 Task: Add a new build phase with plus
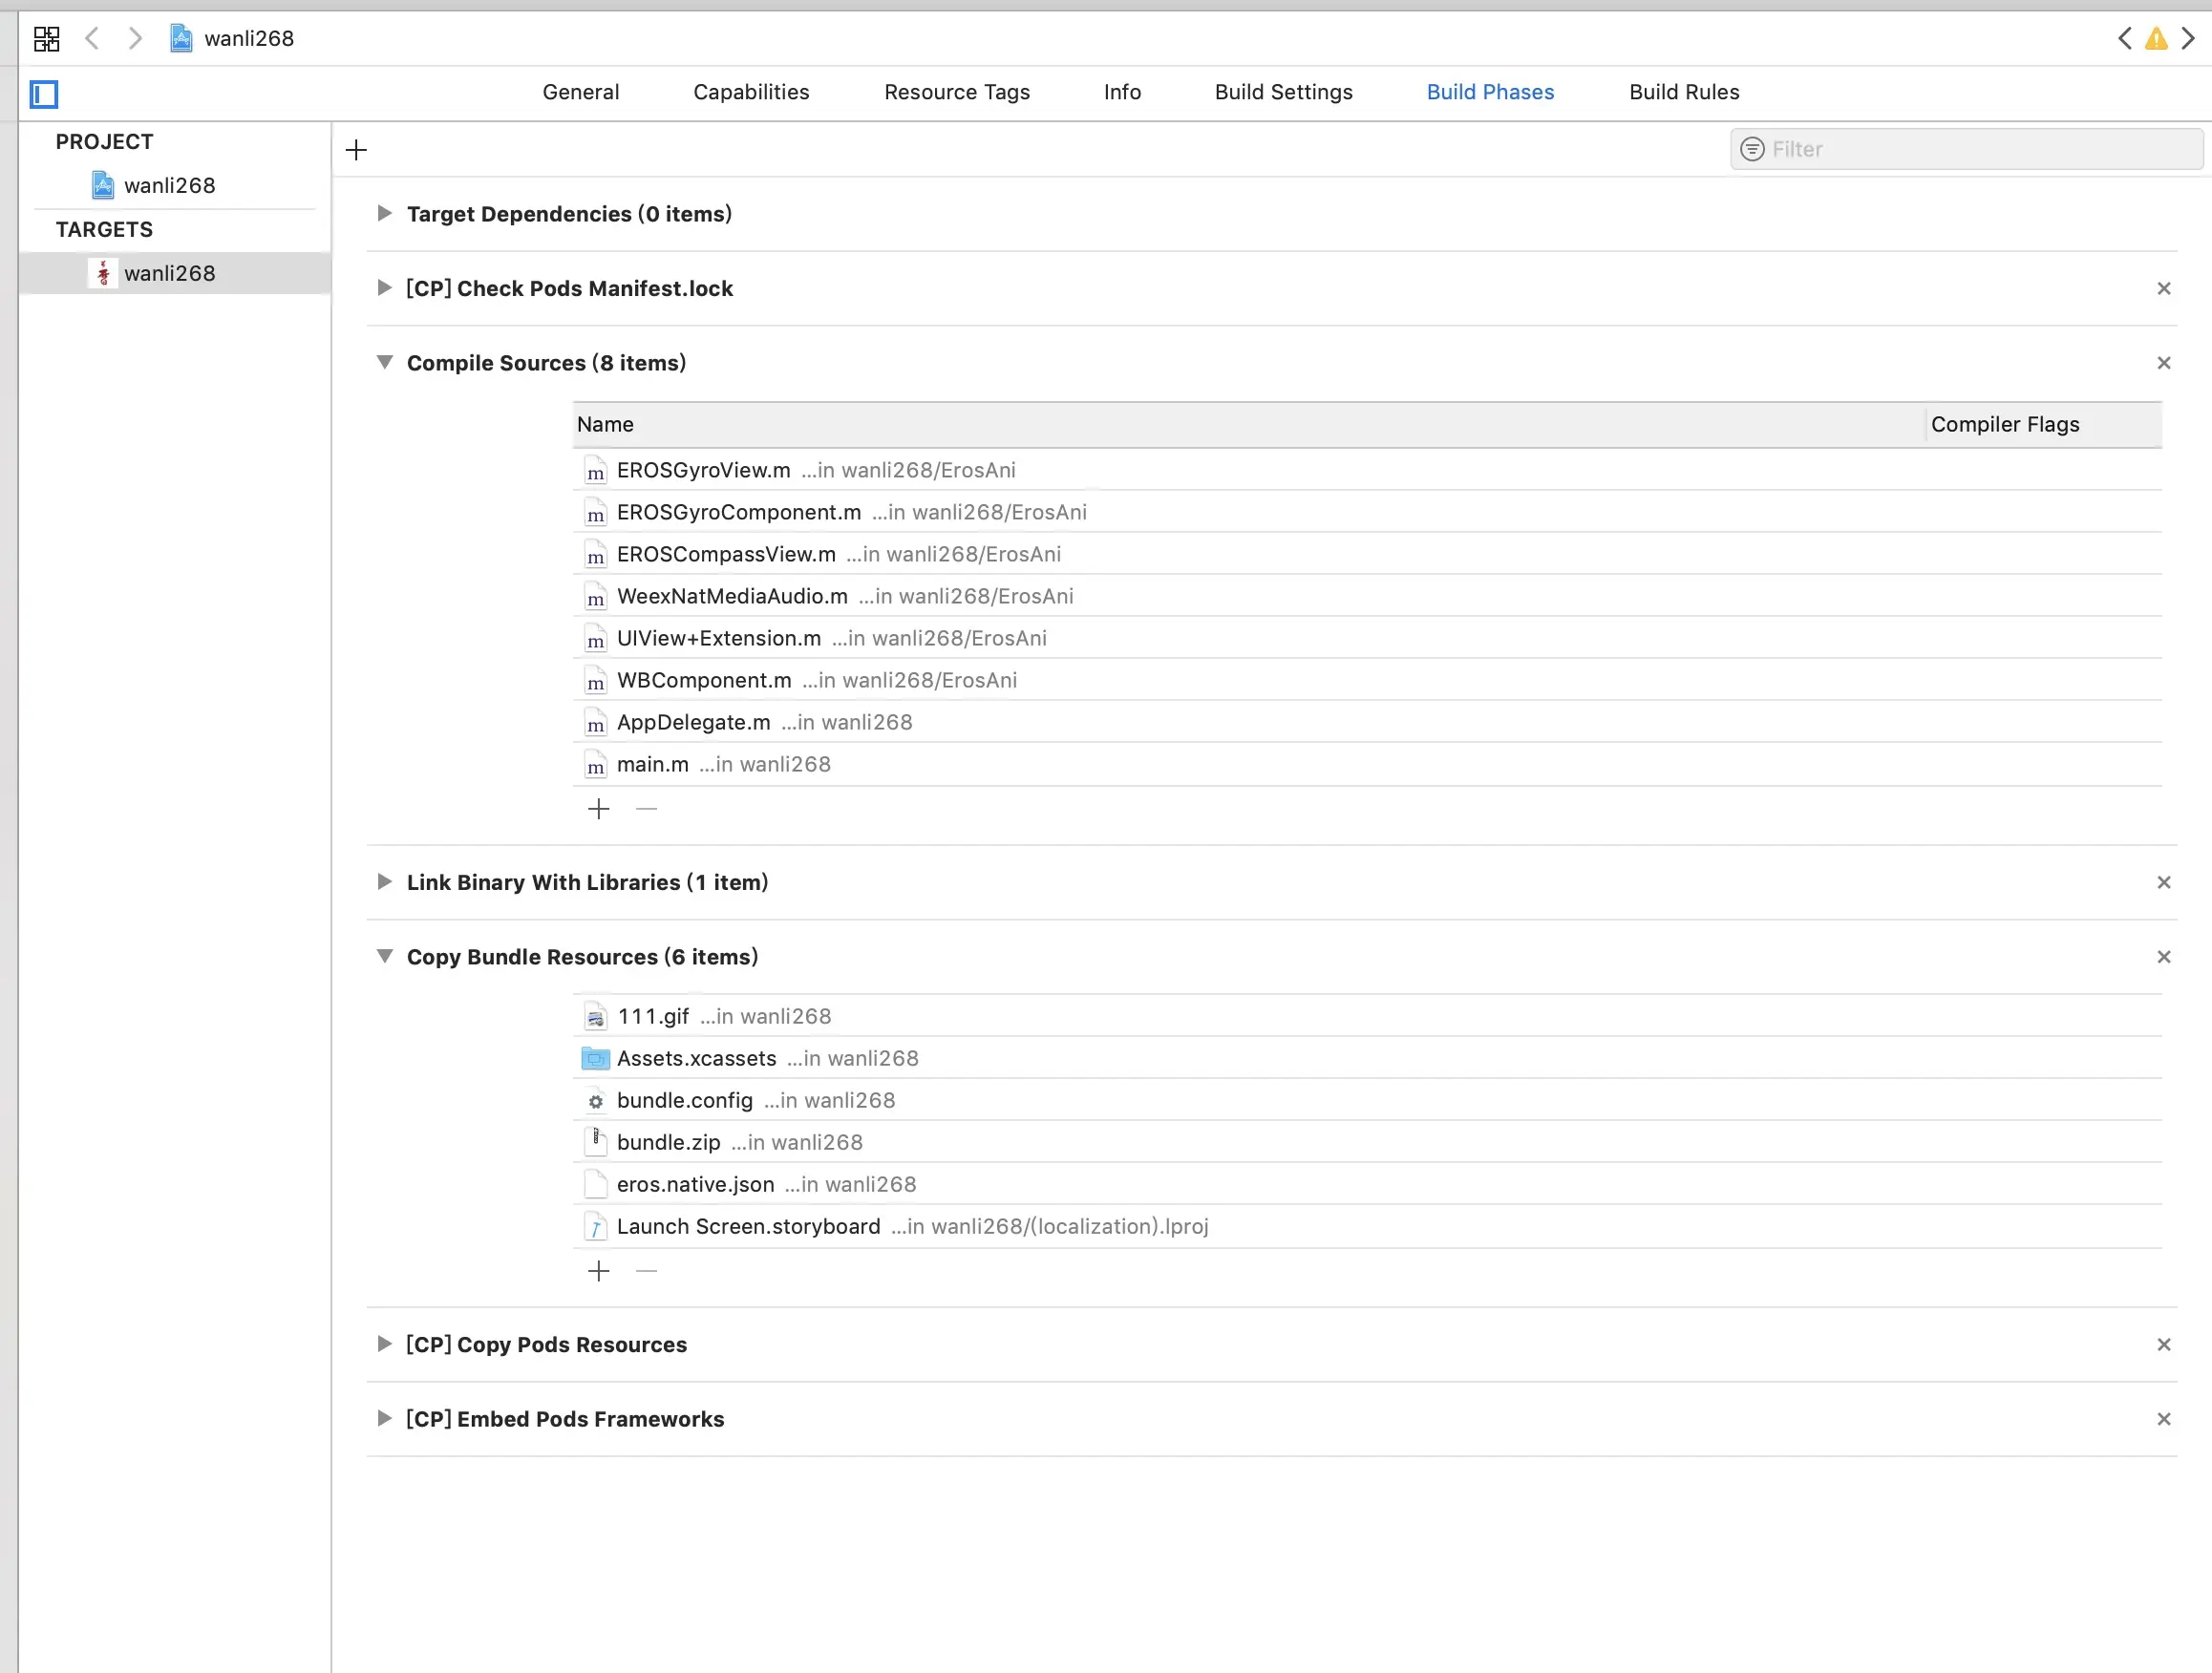point(356,150)
